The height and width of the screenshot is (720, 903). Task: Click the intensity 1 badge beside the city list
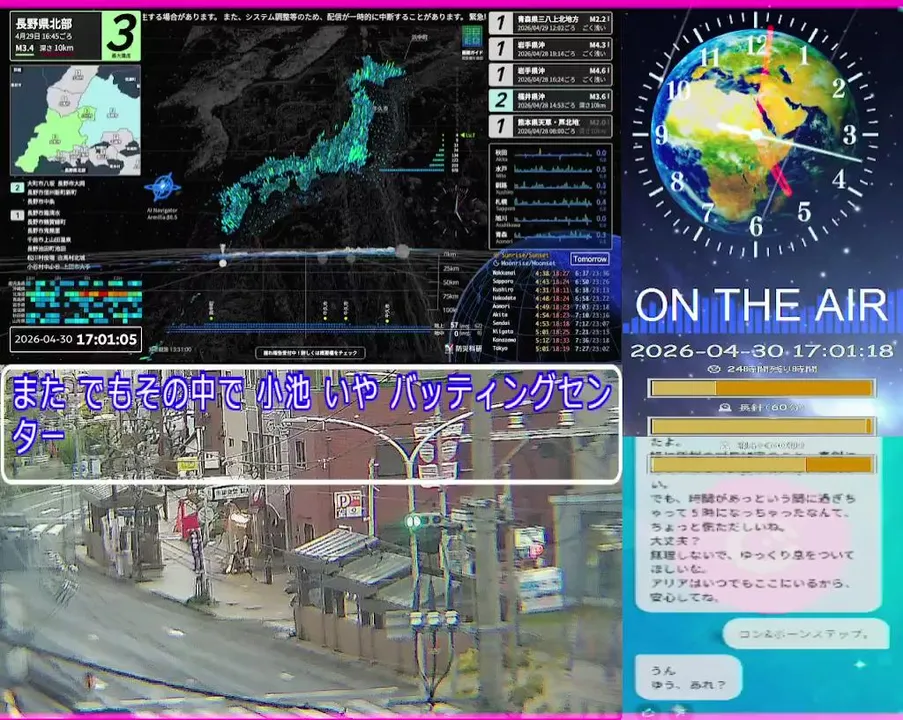click(x=17, y=215)
